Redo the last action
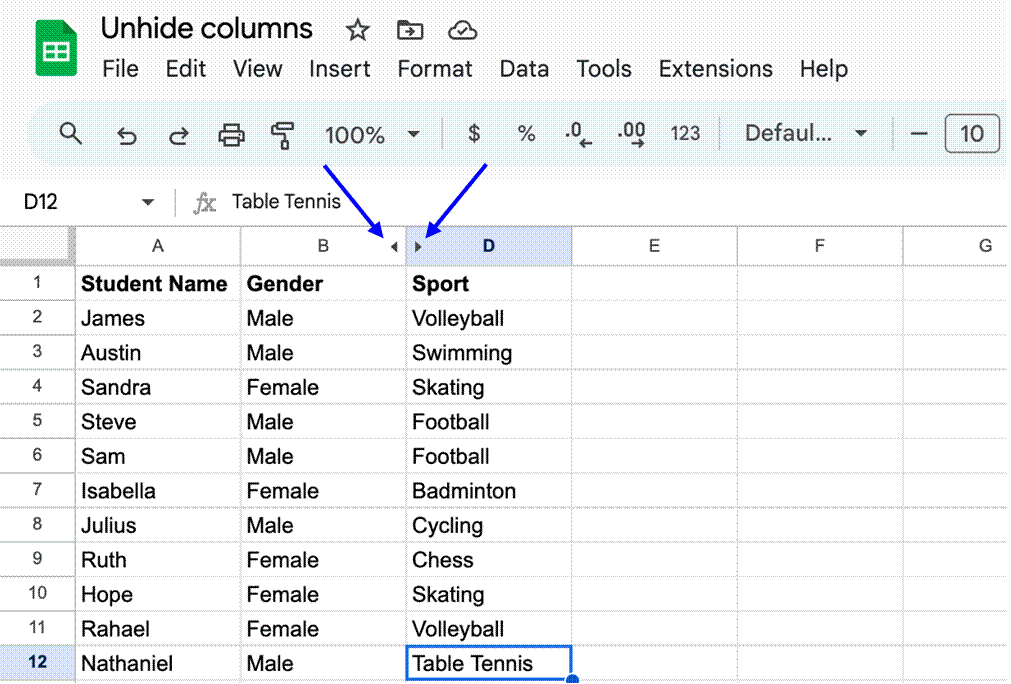The width and height of the screenshot is (1011, 684). (x=178, y=134)
